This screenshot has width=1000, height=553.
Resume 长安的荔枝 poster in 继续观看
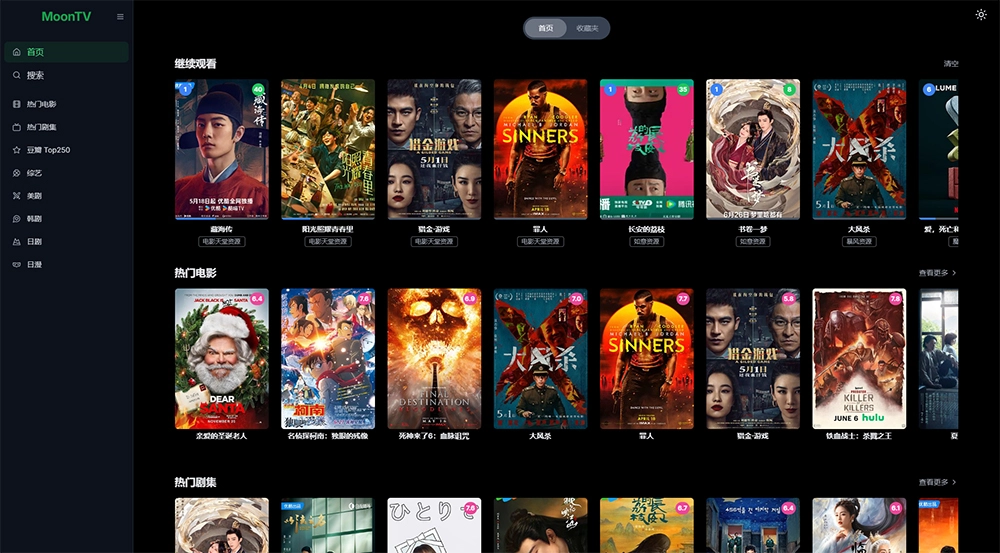click(x=647, y=149)
